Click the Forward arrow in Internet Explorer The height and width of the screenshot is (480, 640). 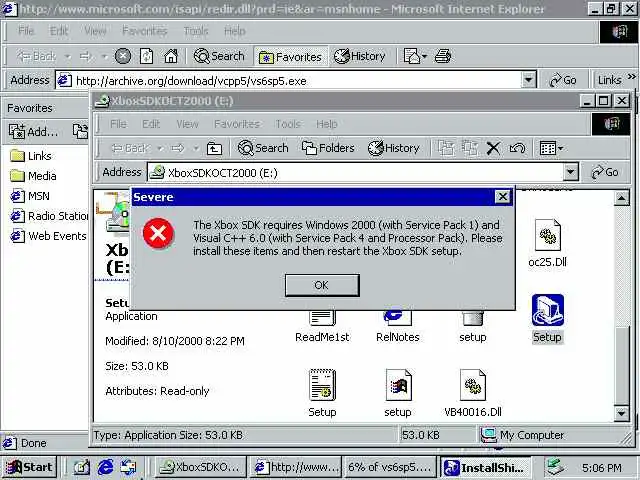click(x=85, y=56)
